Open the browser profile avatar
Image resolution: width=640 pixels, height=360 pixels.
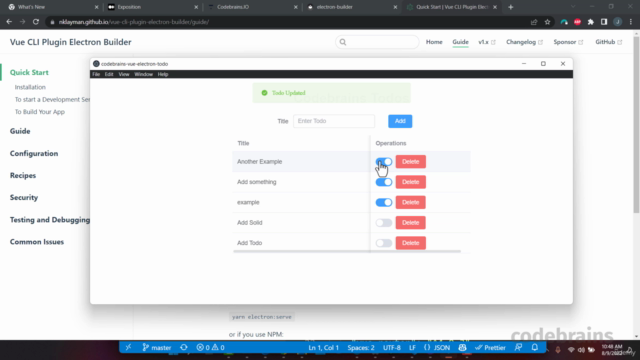point(618,22)
